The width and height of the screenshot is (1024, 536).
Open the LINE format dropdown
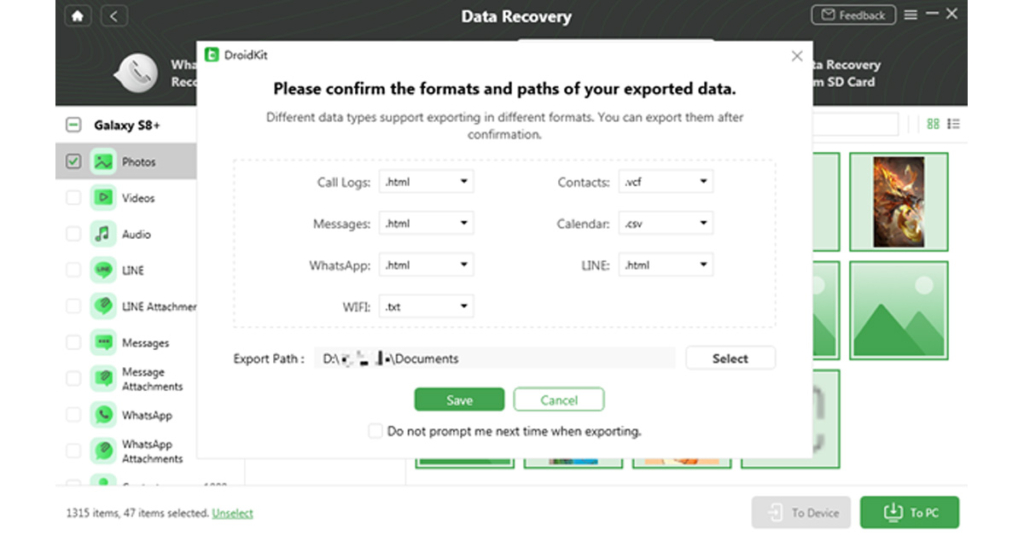pos(665,265)
